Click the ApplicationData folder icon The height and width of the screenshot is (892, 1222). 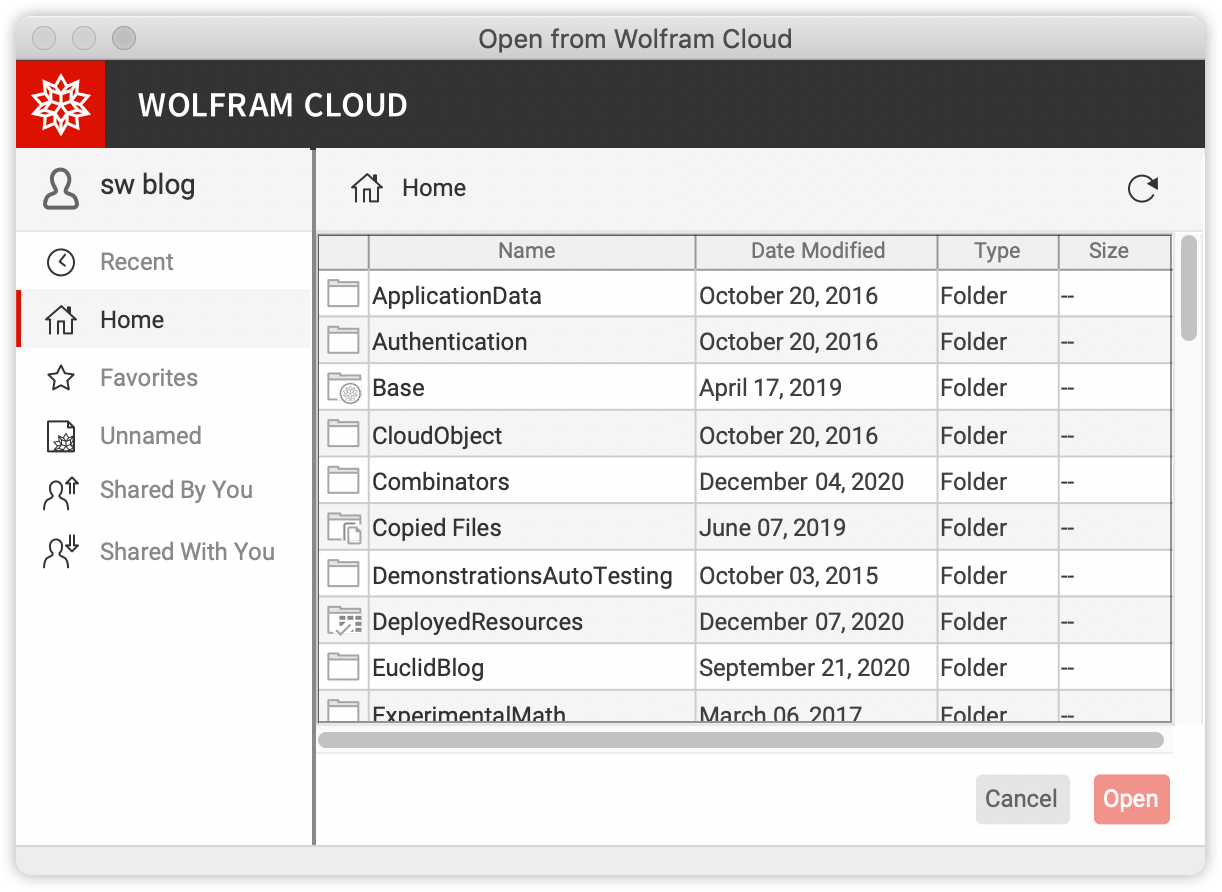tap(343, 294)
